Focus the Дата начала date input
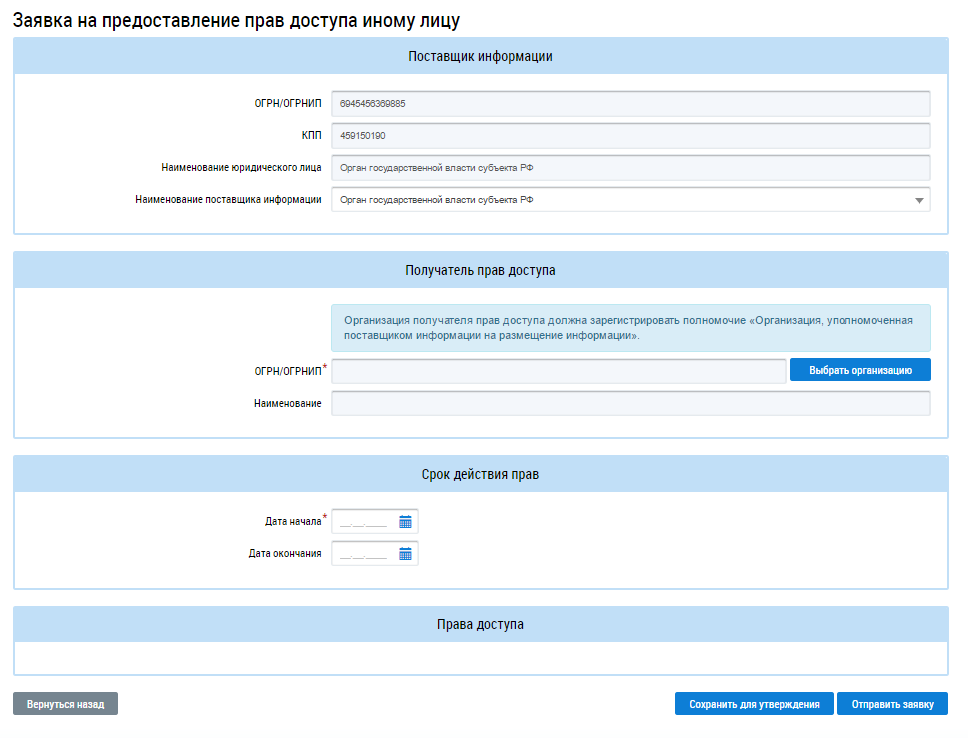The image size is (968, 738). (x=364, y=521)
